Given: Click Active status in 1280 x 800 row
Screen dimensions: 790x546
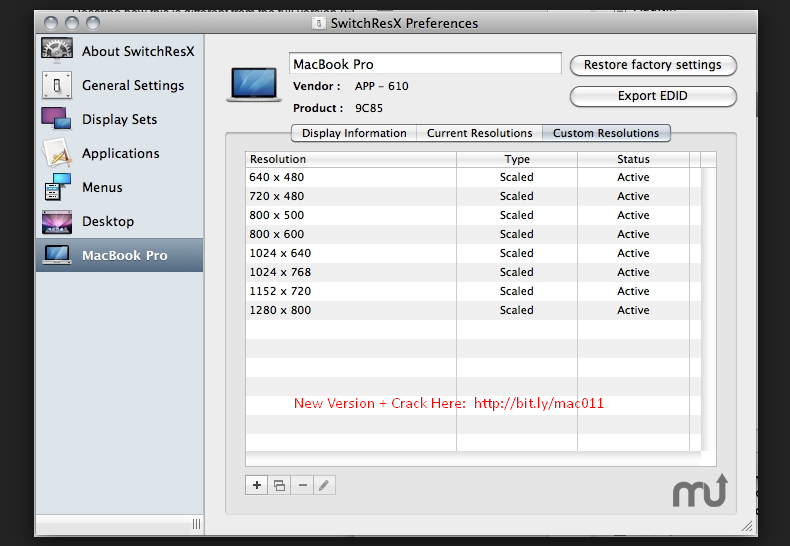Looking at the screenshot, I should pyautogui.click(x=633, y=310).
